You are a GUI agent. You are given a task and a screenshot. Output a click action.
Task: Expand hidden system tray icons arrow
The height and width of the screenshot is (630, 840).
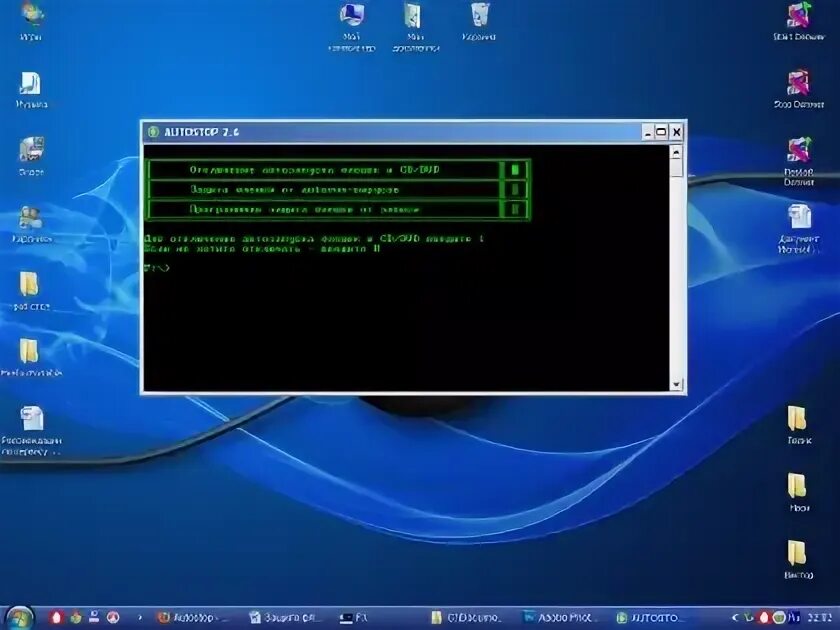point(736,618)
